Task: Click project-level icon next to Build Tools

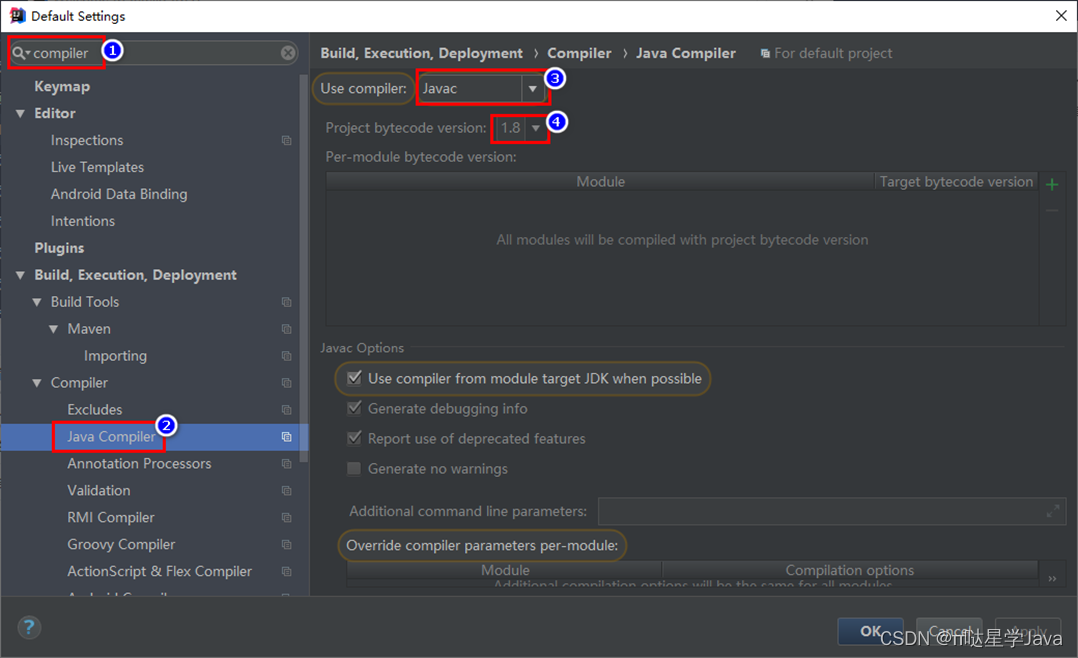Action: pos(287,302)
